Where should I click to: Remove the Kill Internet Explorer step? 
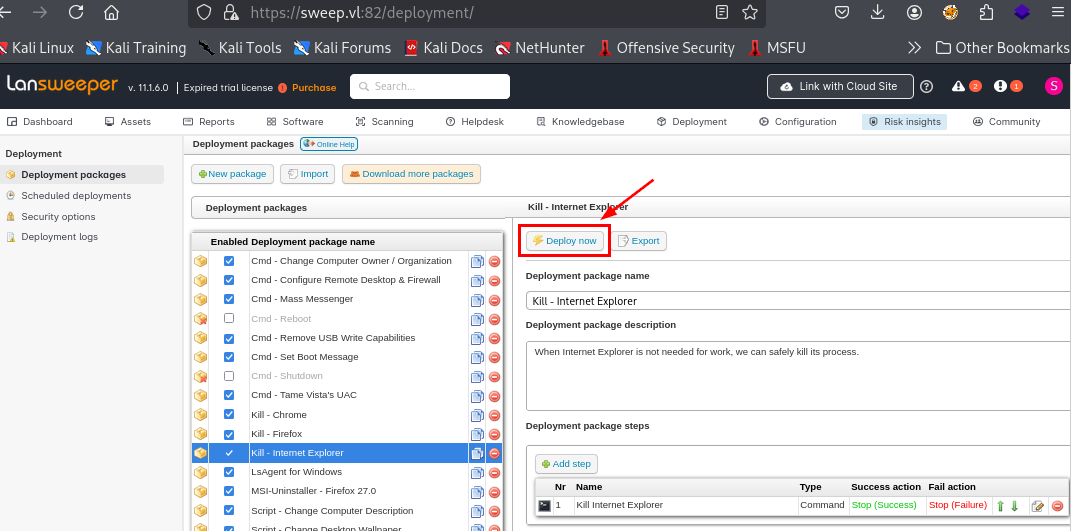[x=1056, y=506]
